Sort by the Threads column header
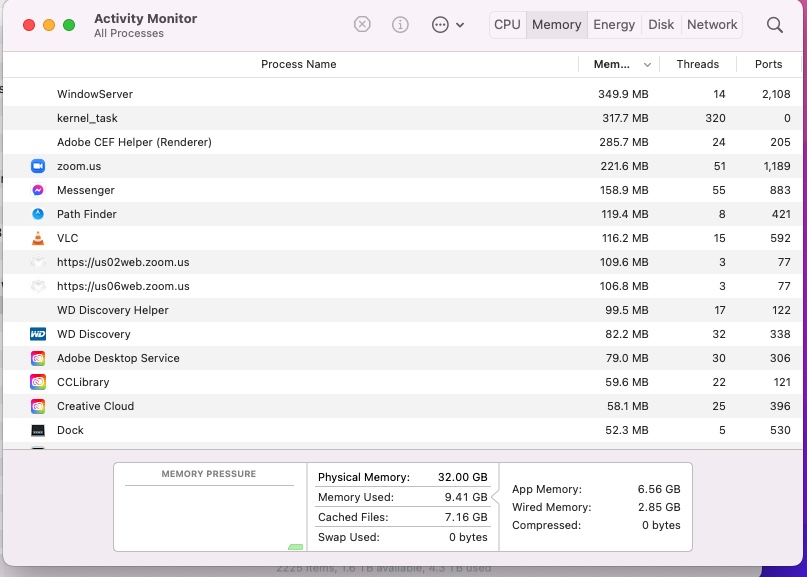Image resolution: width=807 pixels, height=577 pixels. (x=697, y=64)
